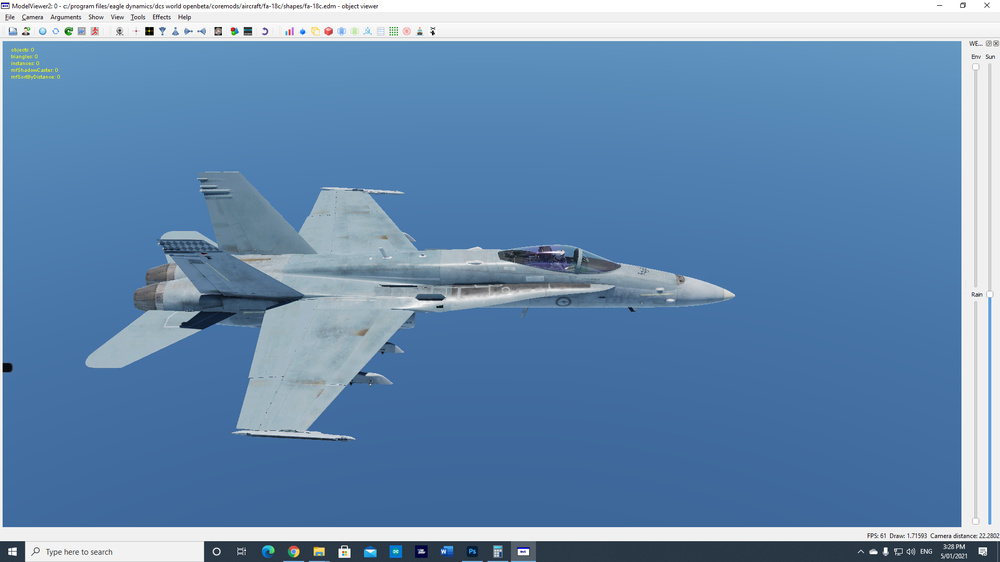Open Photoshop from the taskbar
The image size is (1000, 562).
472,552
